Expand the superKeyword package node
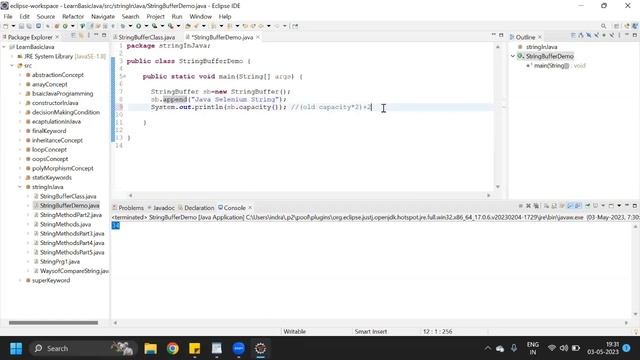 click(x=20, y=280)
